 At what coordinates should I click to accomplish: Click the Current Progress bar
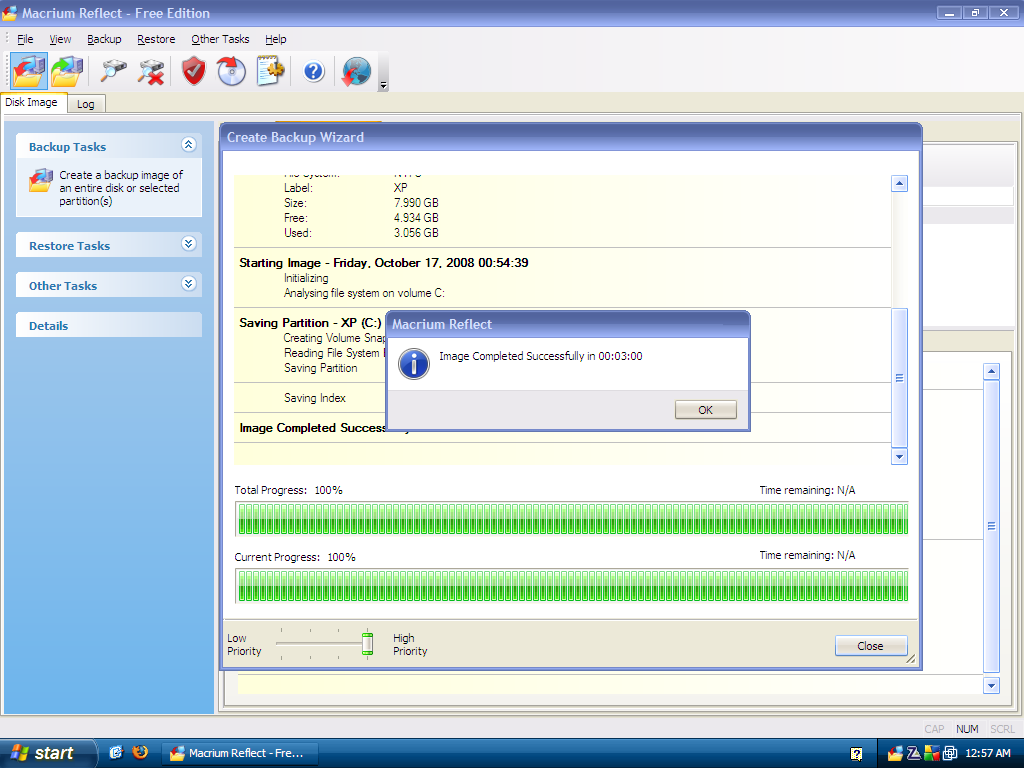pos(572,586)
